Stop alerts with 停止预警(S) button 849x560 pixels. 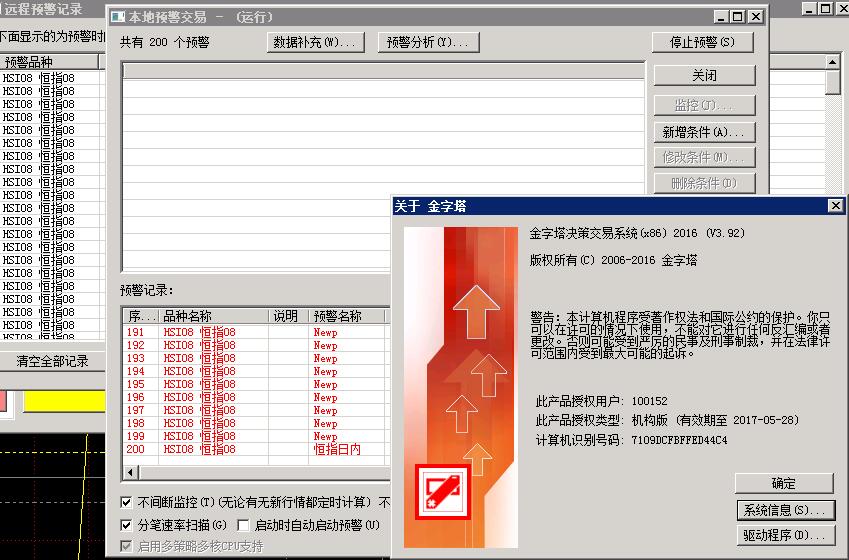(702, 42)
